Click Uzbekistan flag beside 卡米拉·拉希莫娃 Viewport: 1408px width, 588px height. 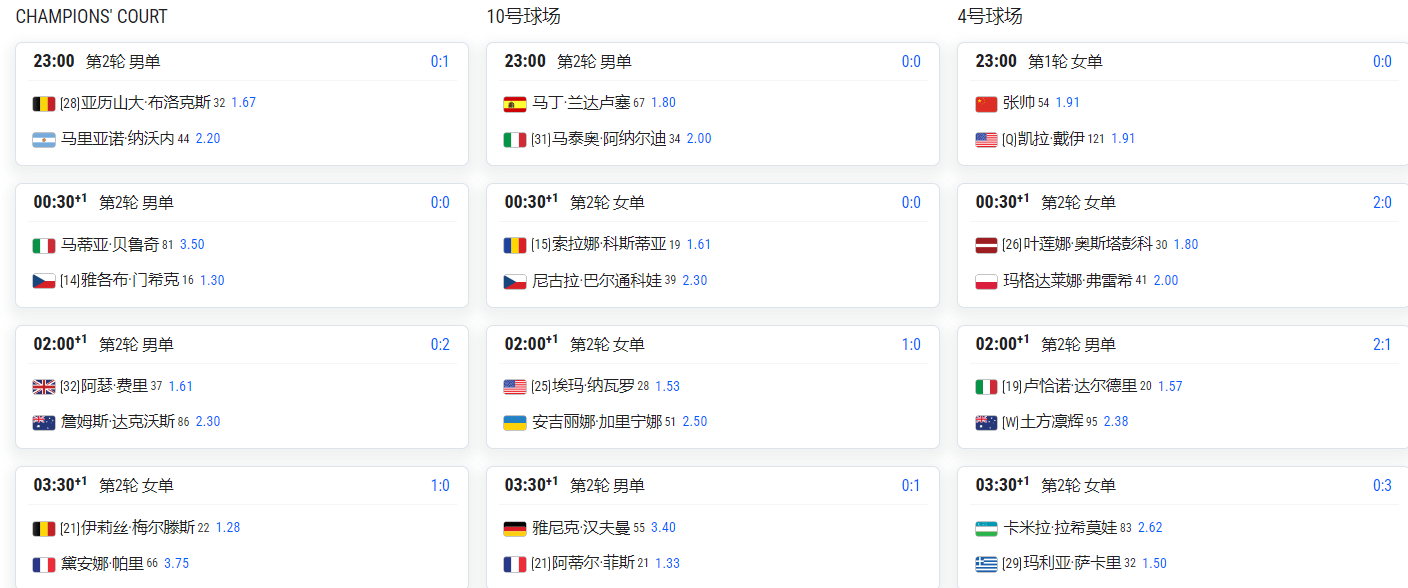tap(986, 528)
